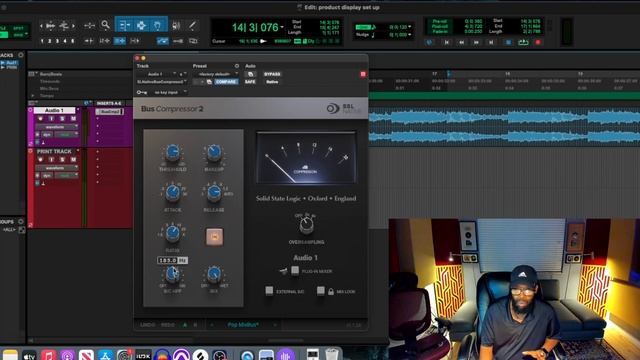Click horizontal zoom in arrow

[x=73, y=26]
